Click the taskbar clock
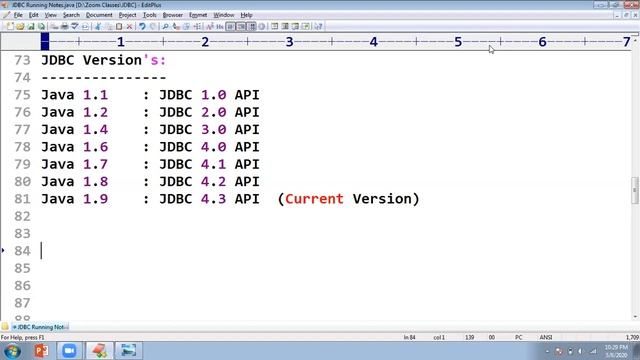Viewport: 640px width, 360px height. 616,351
